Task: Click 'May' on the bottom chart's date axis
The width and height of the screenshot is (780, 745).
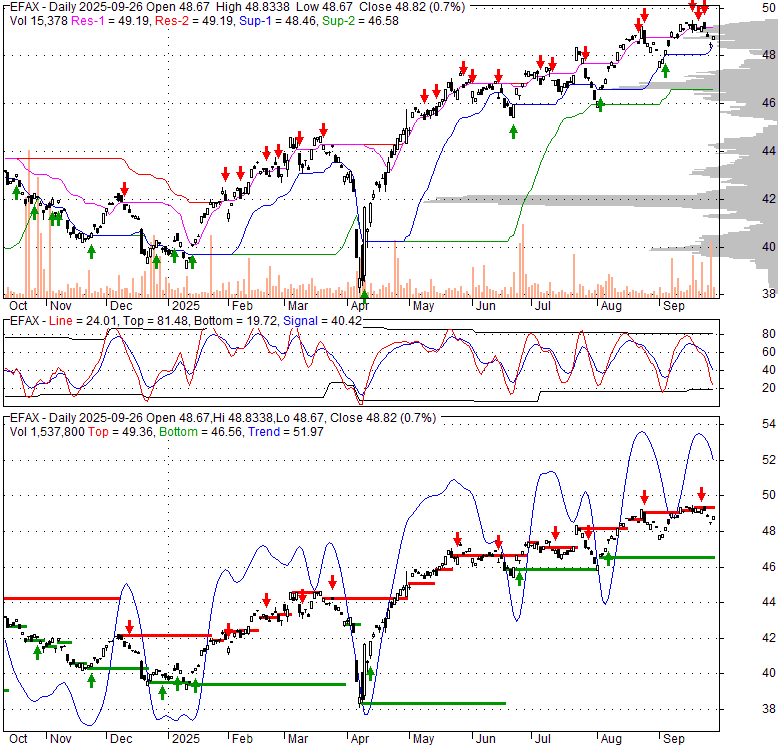Action: point(423,739)
